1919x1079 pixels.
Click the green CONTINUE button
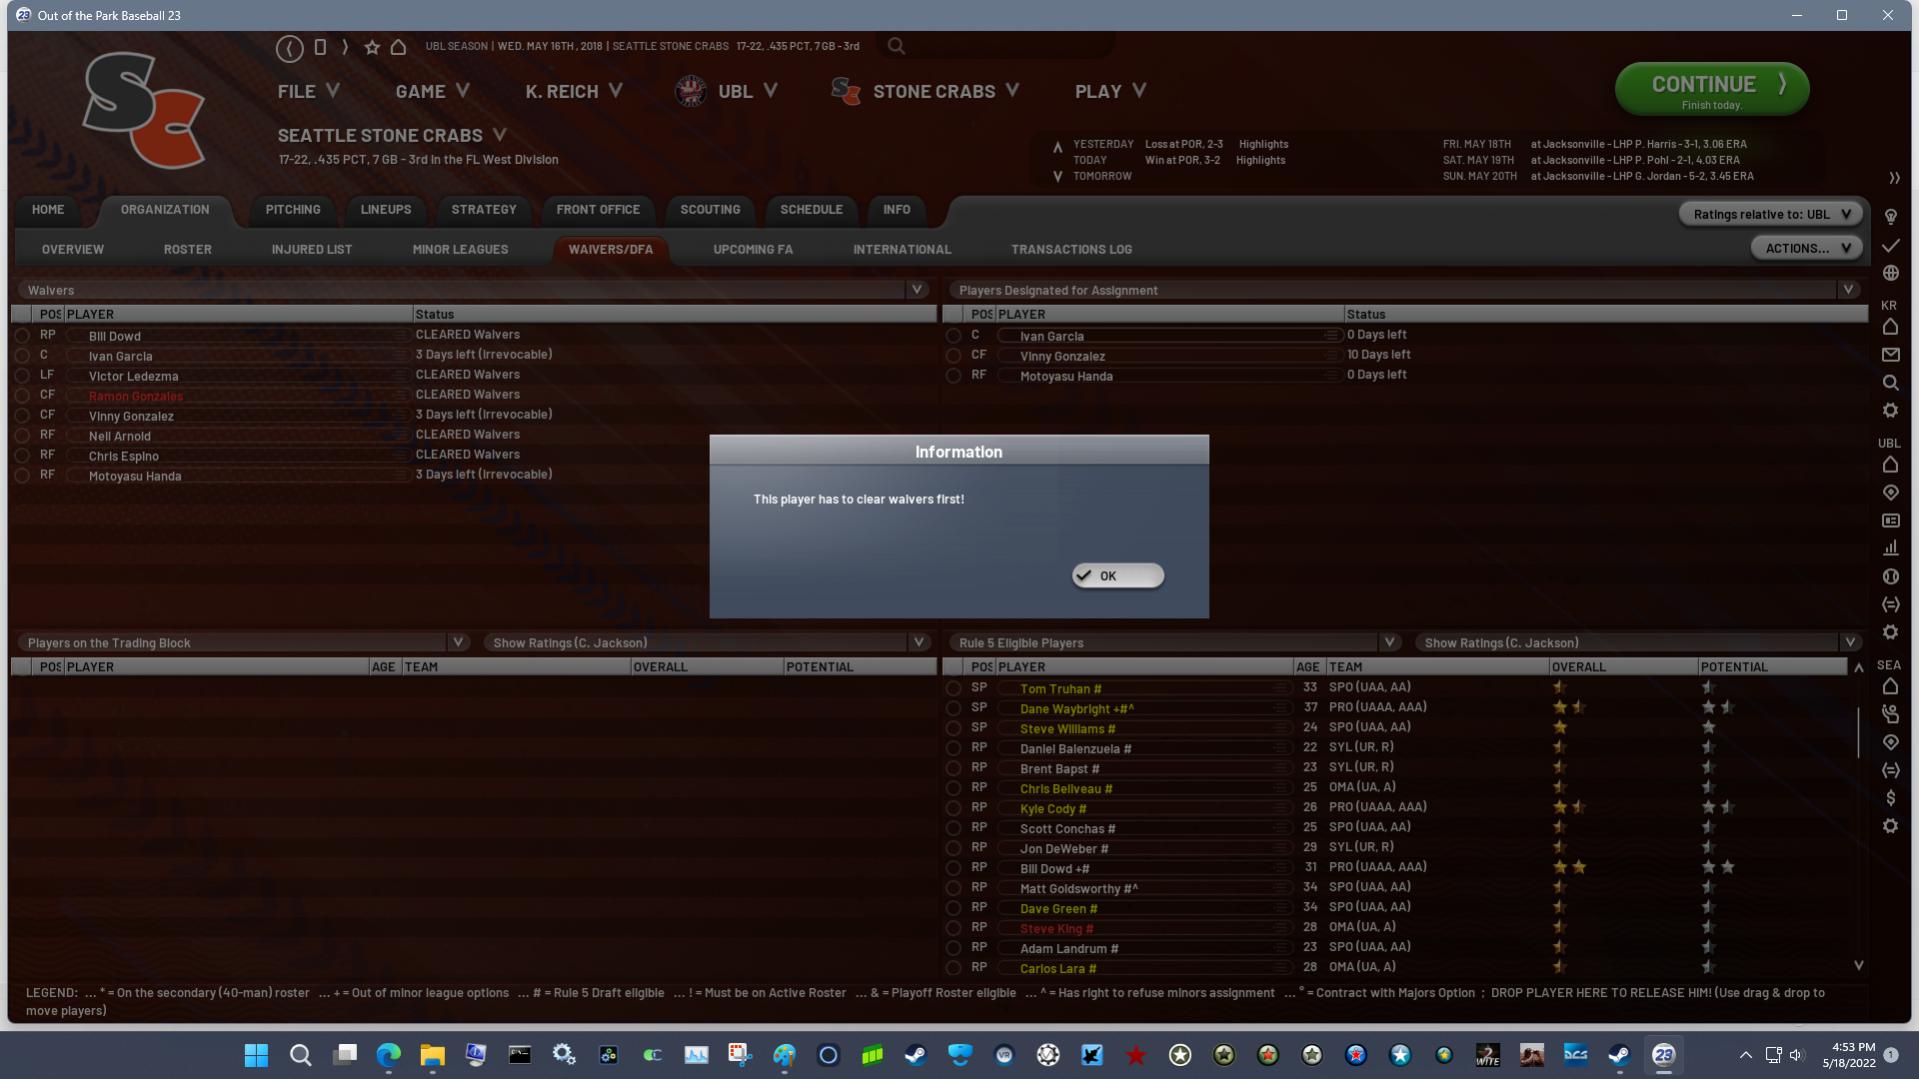tap(1711, 89)
